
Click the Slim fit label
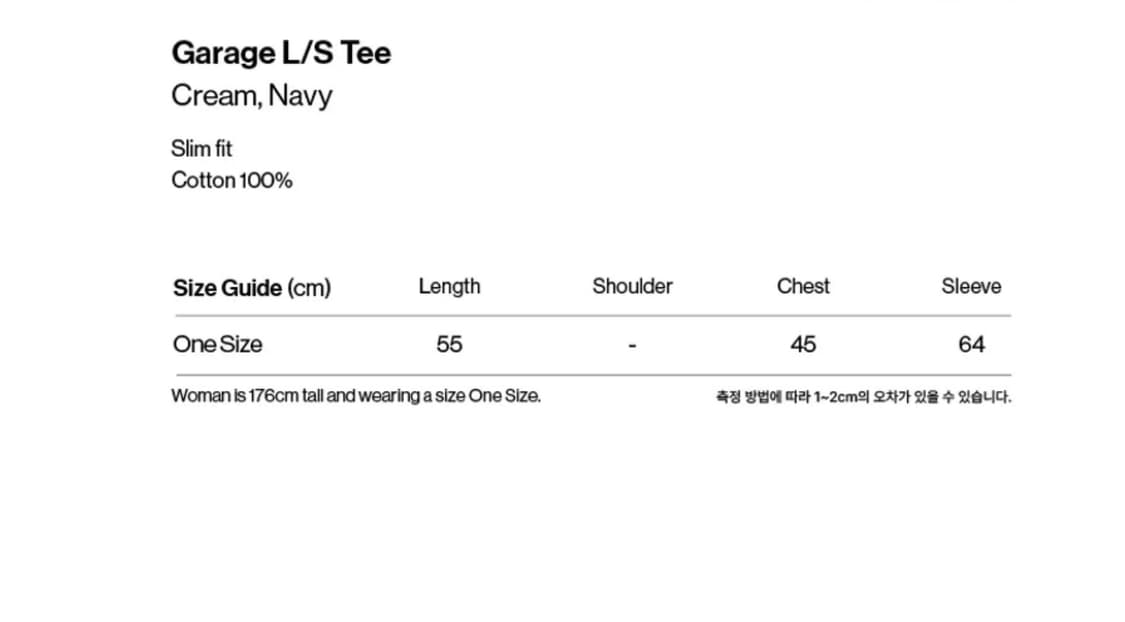click(x=202, y=149)
